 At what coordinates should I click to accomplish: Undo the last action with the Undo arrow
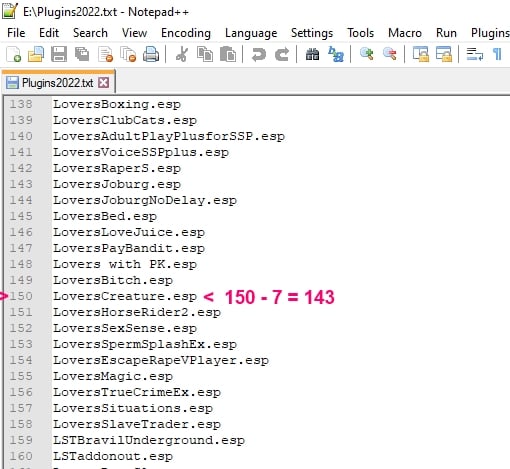tap(259, 54)
